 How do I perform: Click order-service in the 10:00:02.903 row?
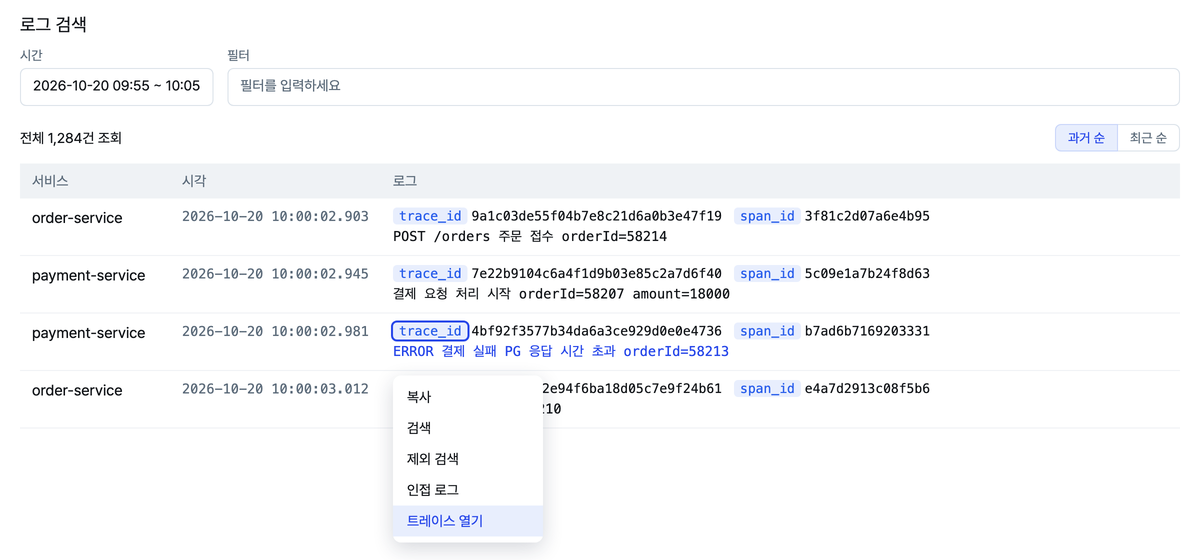pos(77,217)
